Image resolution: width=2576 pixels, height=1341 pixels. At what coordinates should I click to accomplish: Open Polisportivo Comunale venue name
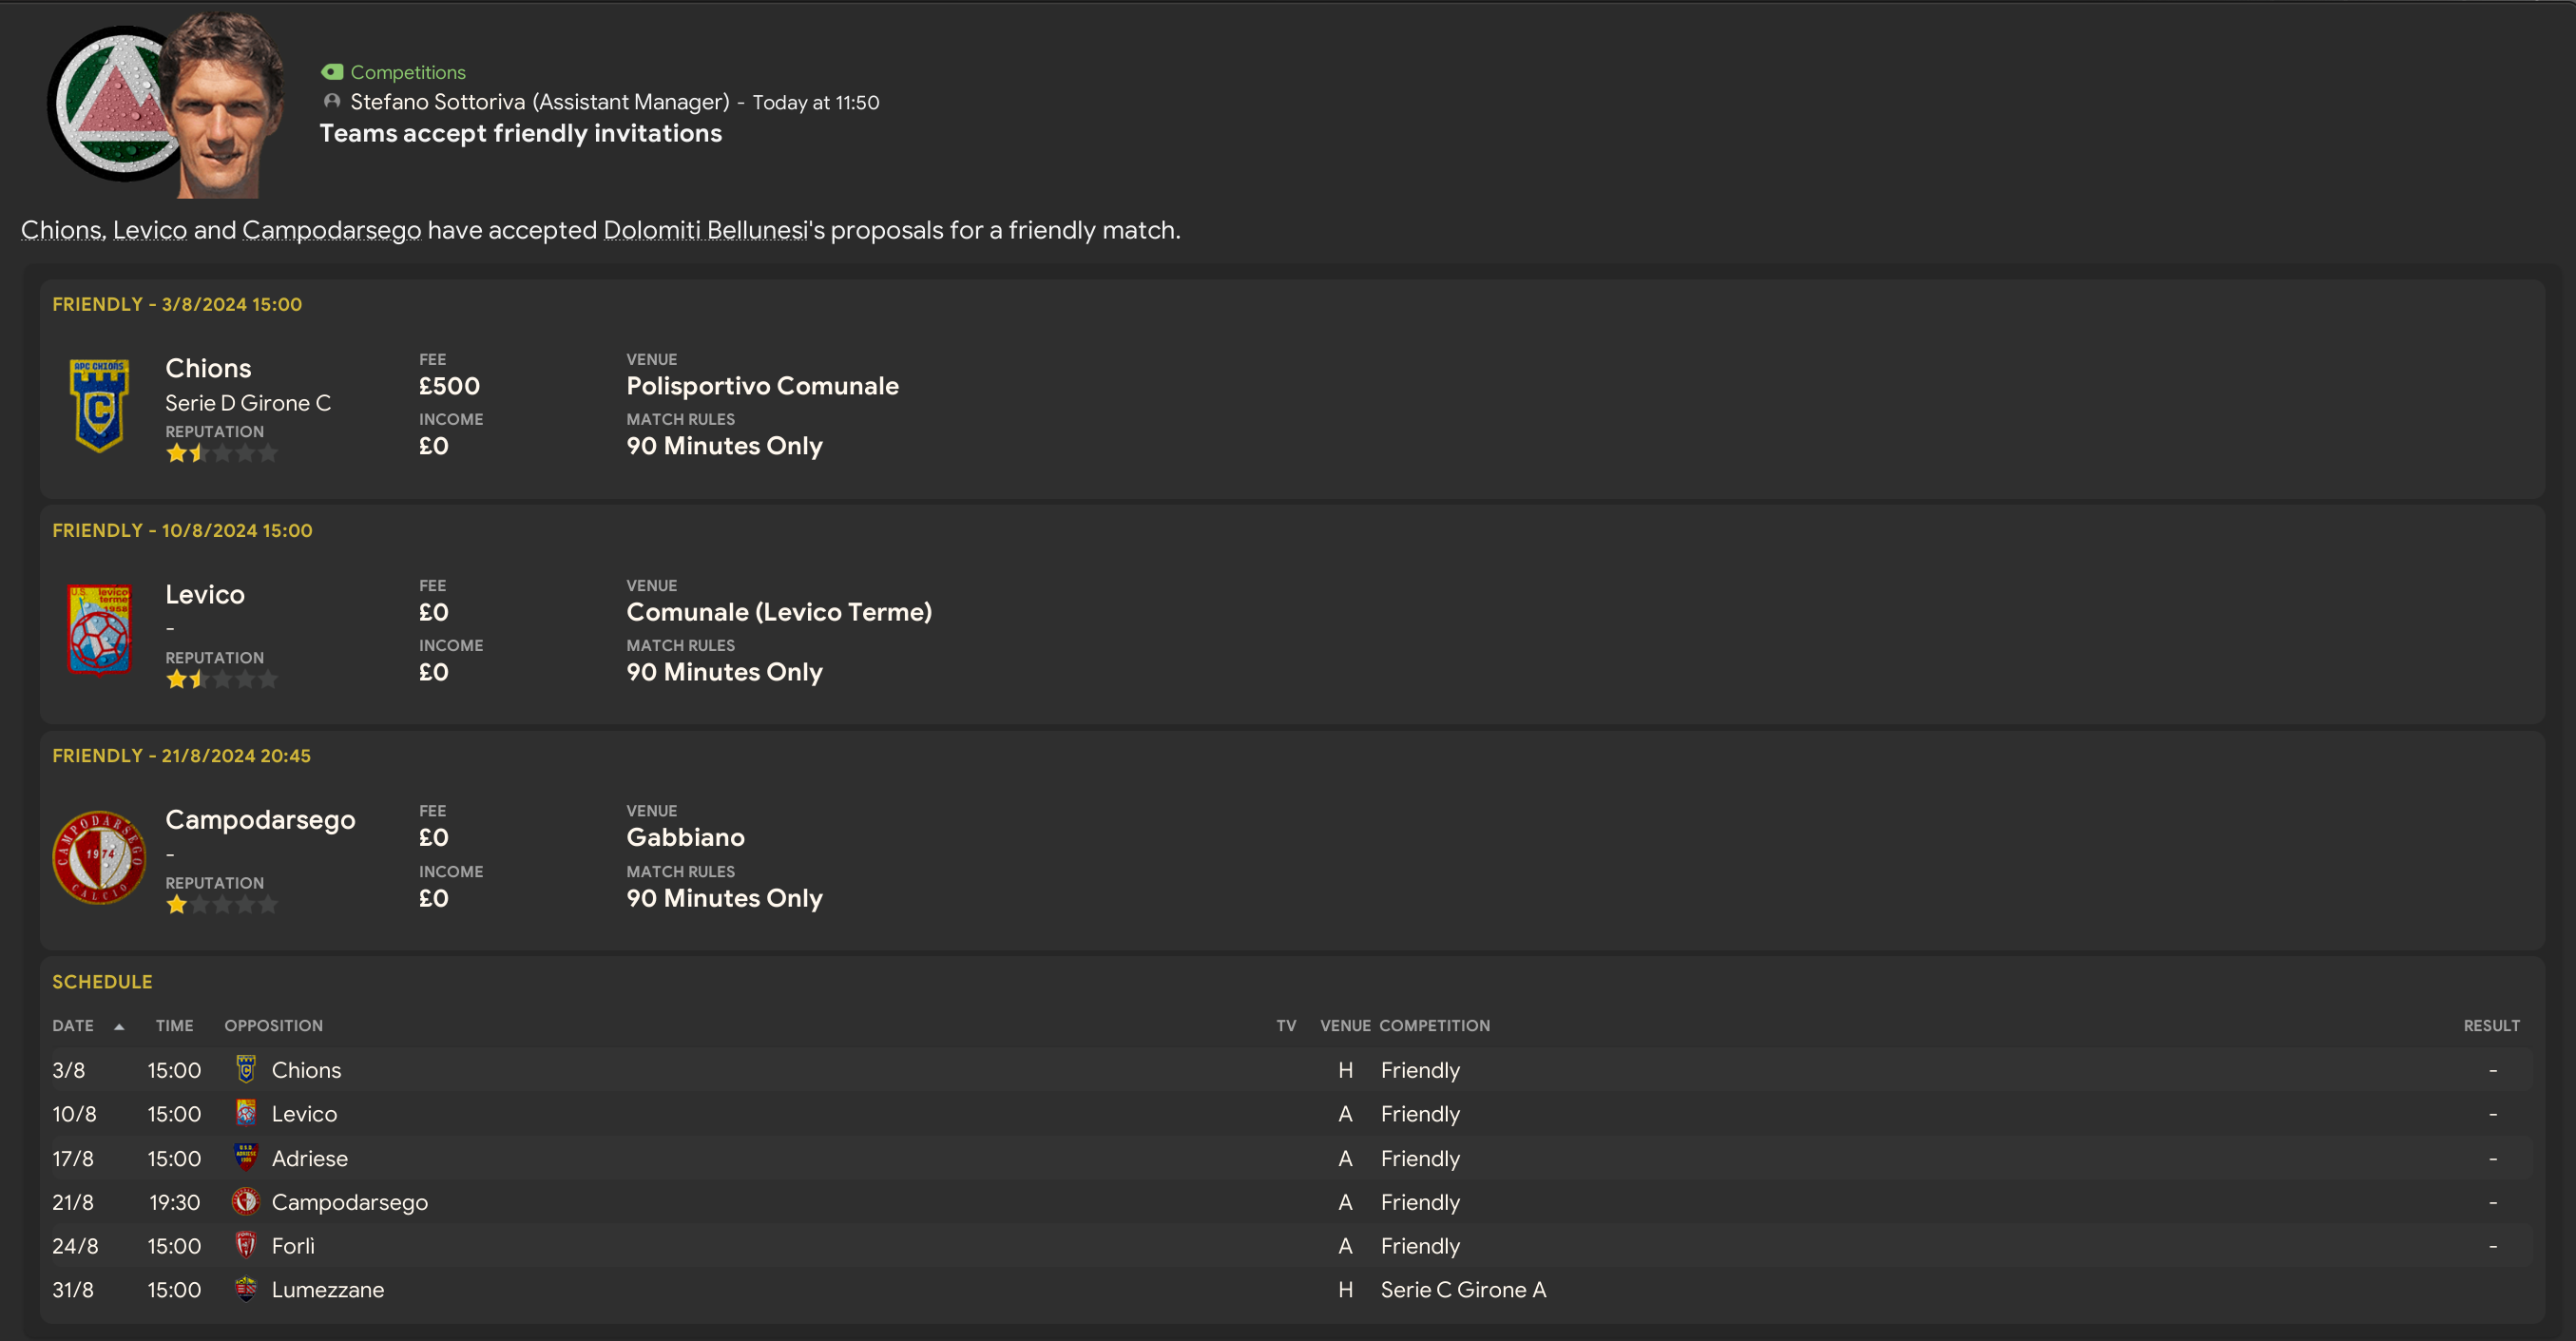[762, 386]
